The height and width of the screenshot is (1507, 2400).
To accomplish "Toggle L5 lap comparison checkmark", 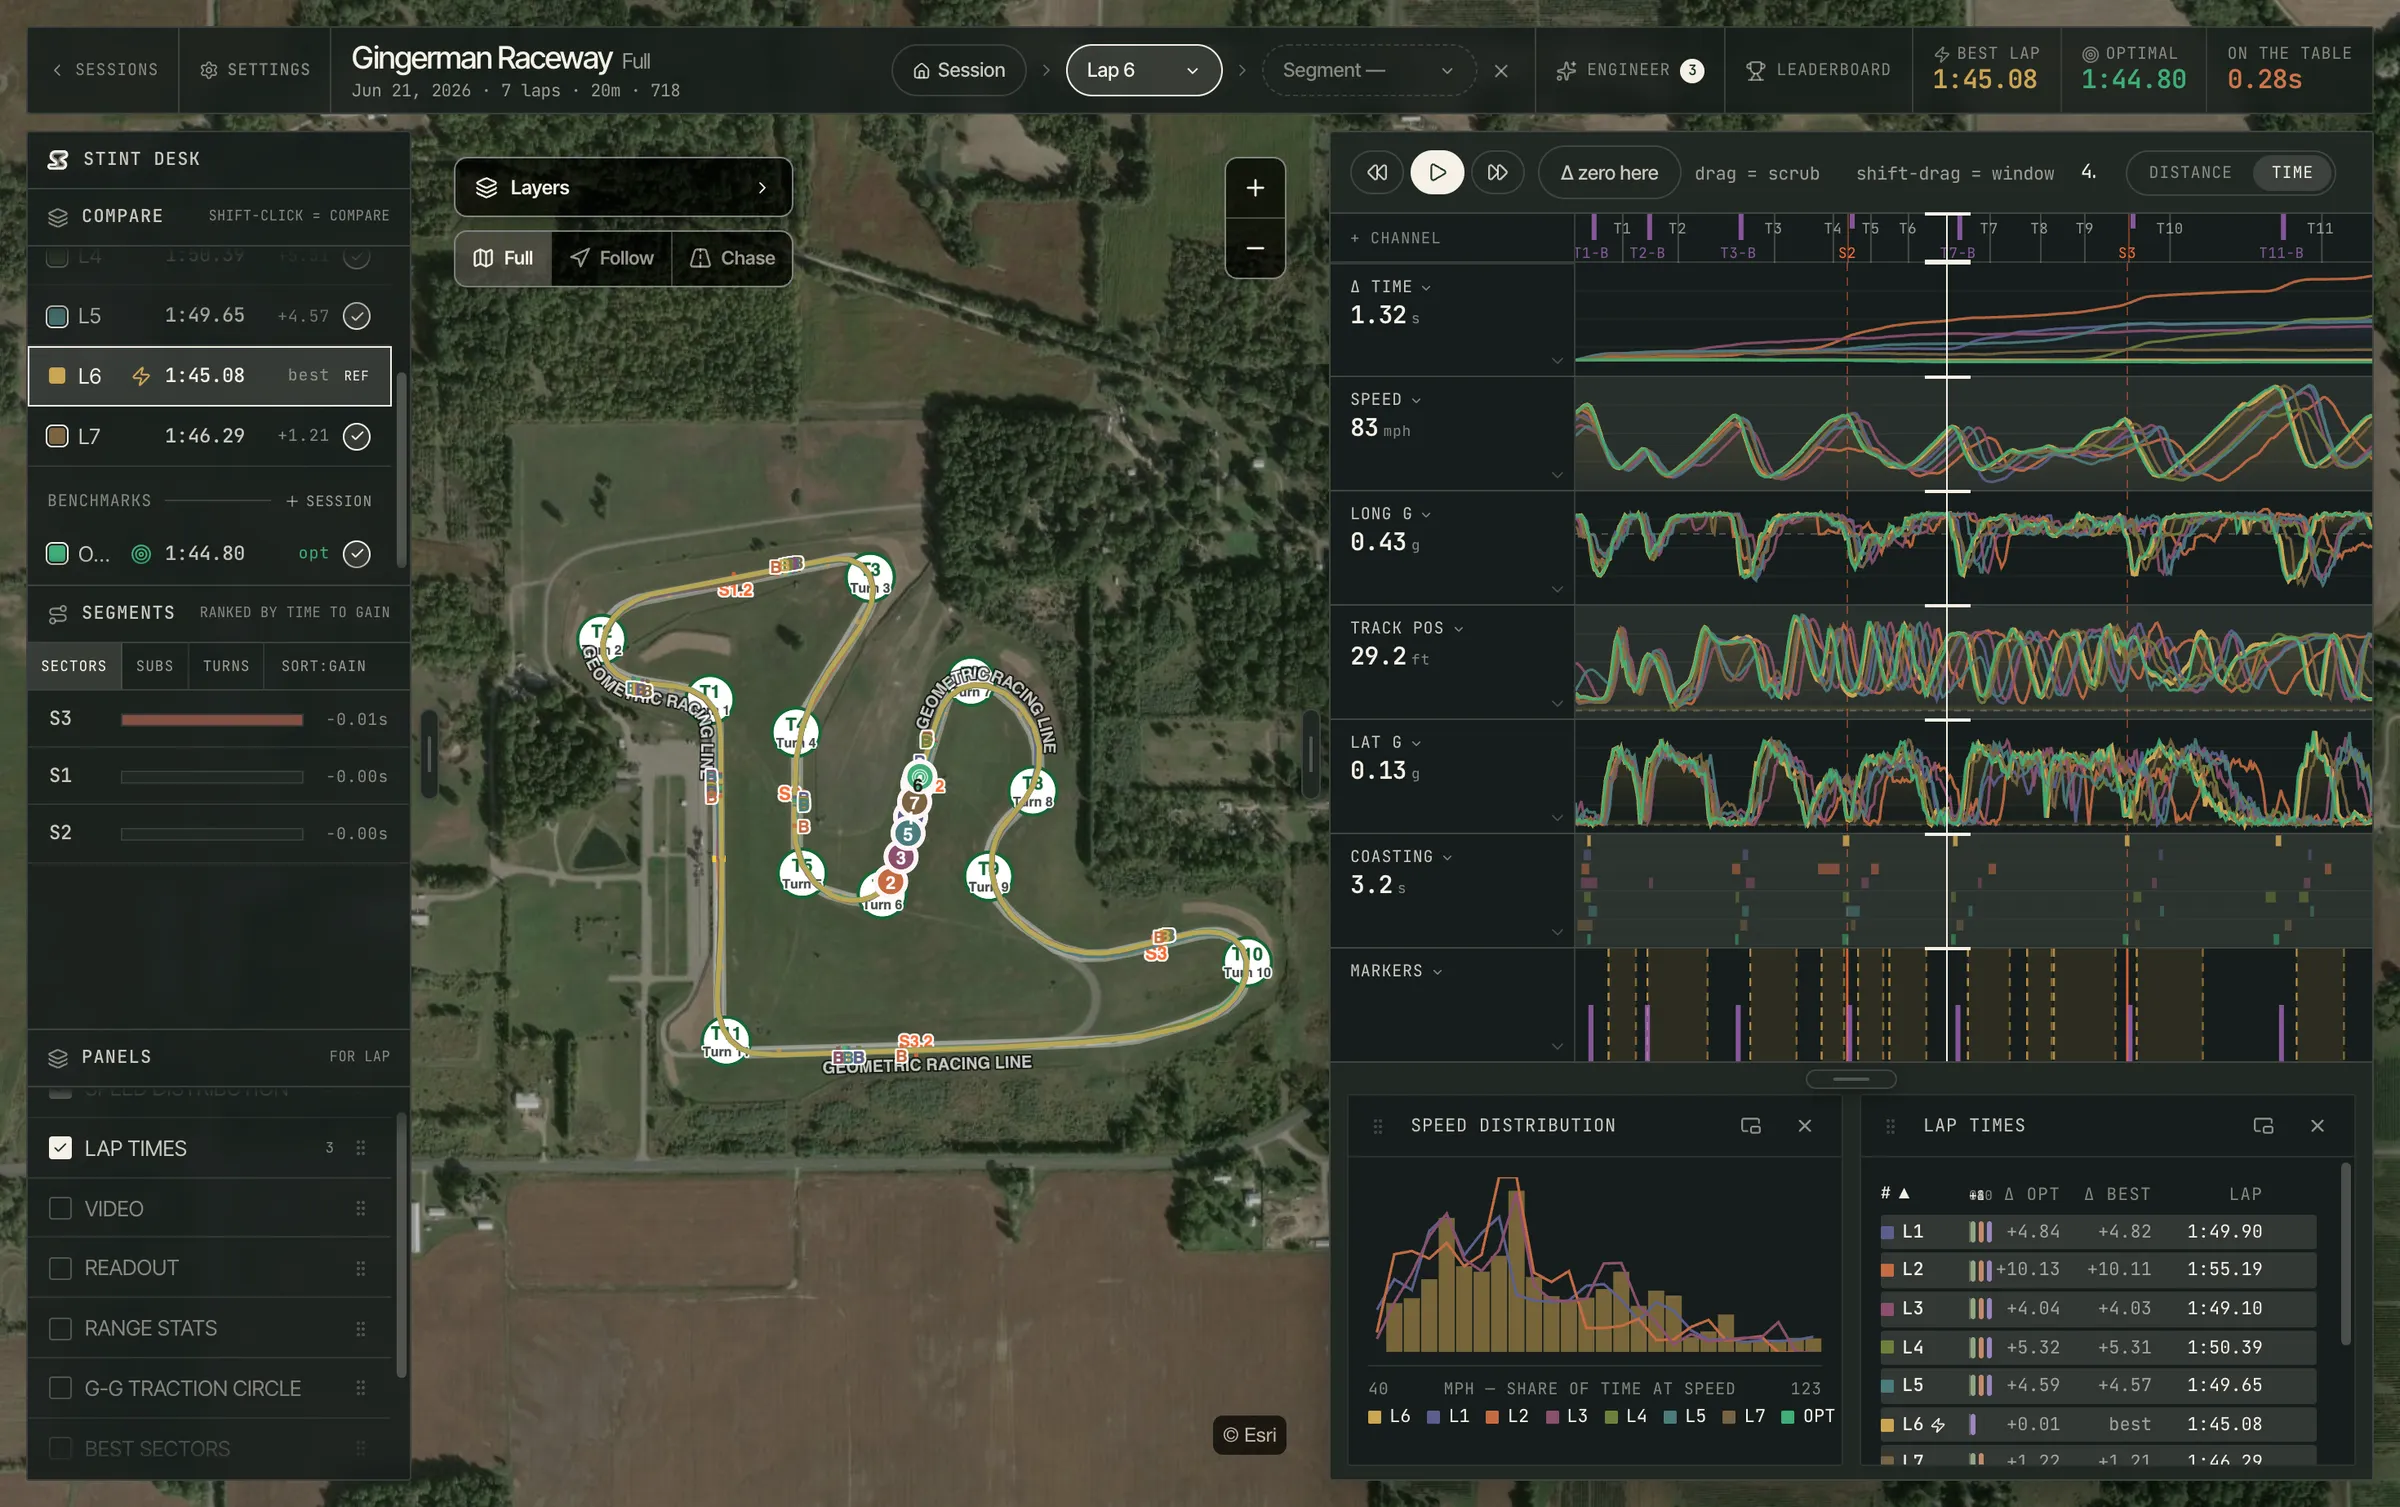I will (x=357, y=316).
